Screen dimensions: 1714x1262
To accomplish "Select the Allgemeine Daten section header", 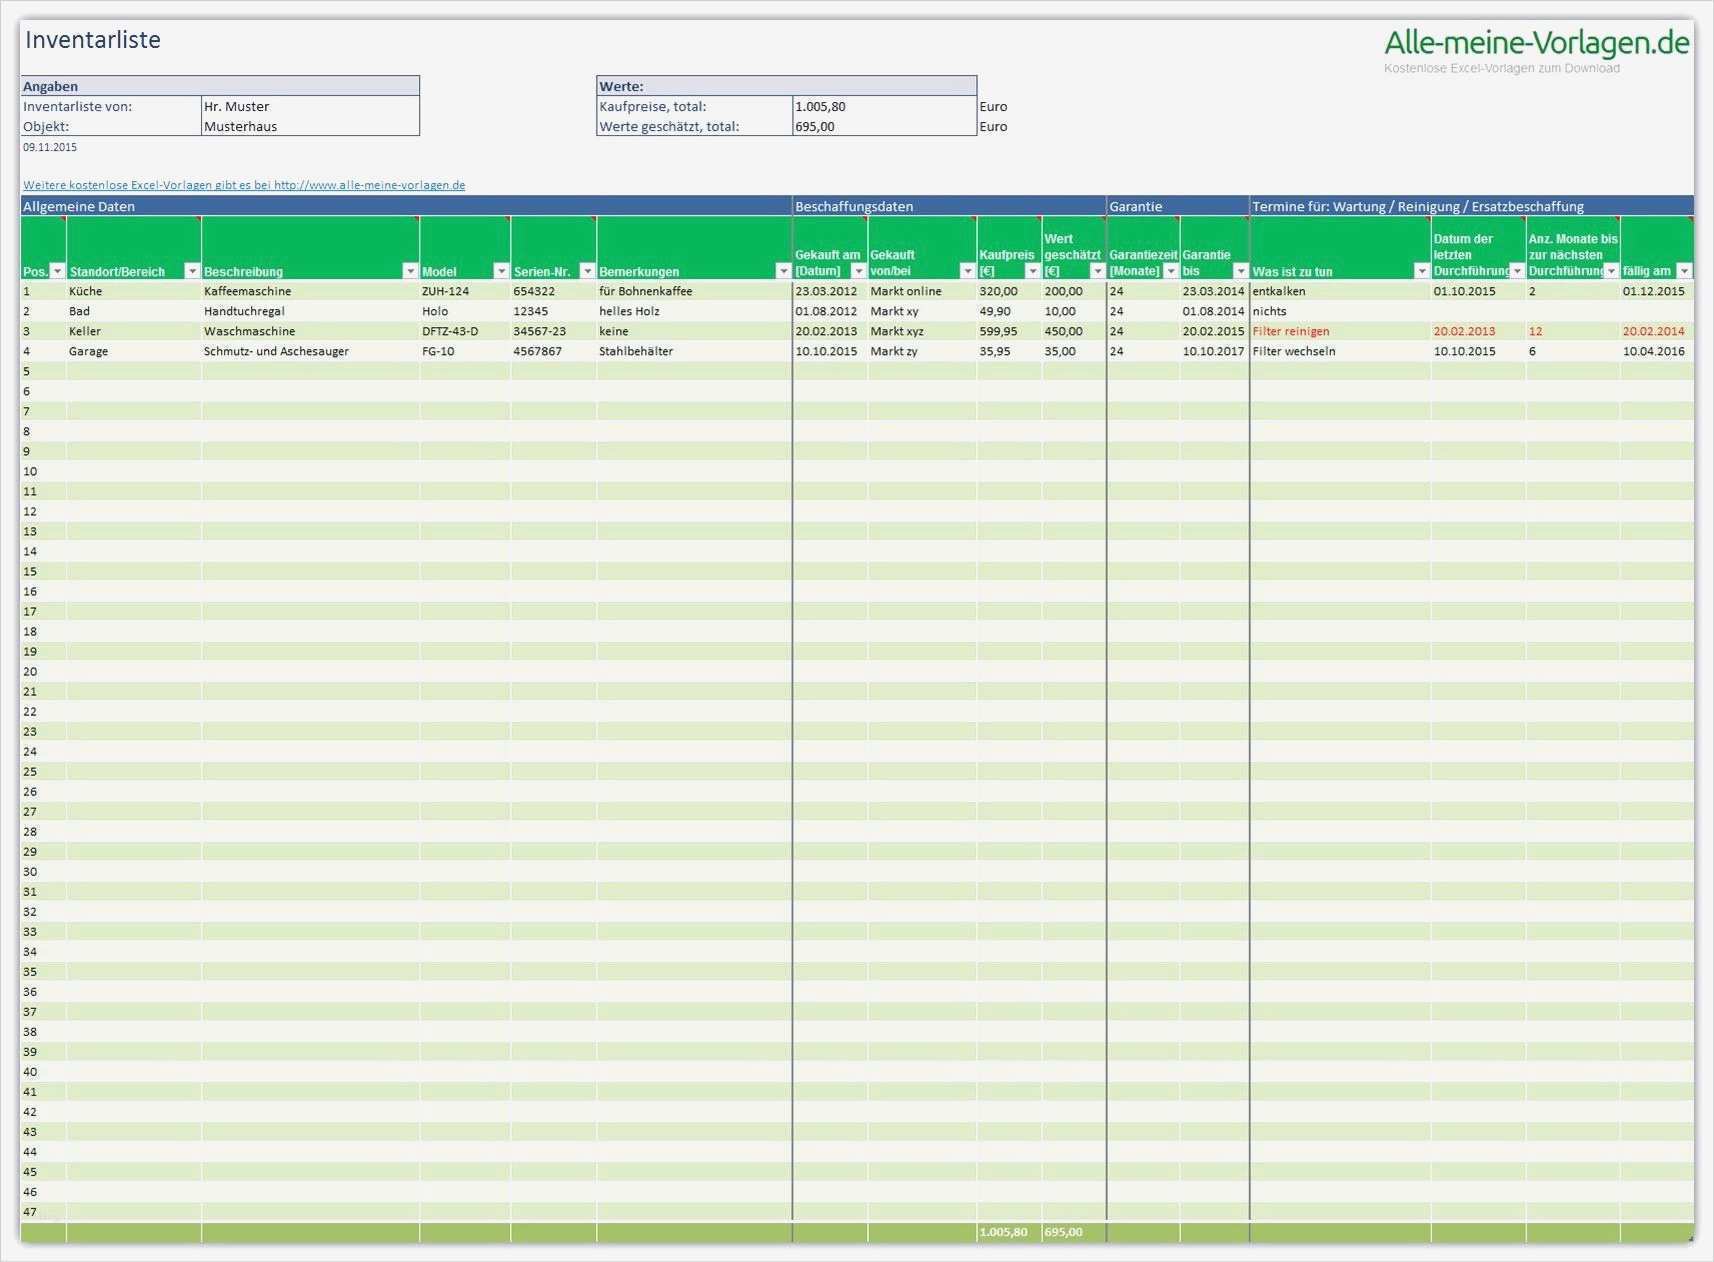I will tap(80, 207).
